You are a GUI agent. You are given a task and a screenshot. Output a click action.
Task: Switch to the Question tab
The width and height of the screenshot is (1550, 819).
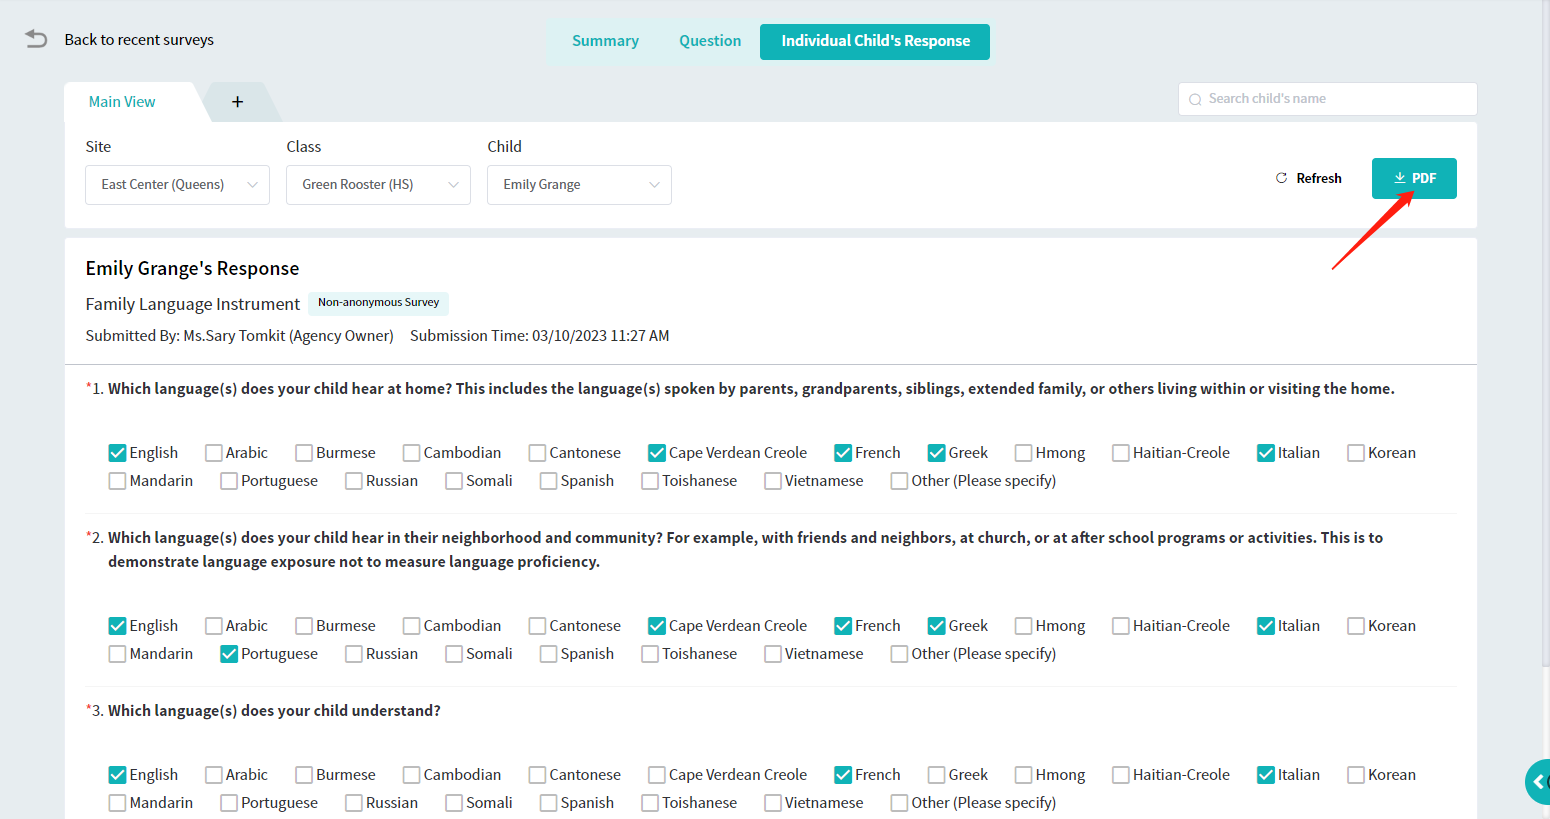(710, 41)
